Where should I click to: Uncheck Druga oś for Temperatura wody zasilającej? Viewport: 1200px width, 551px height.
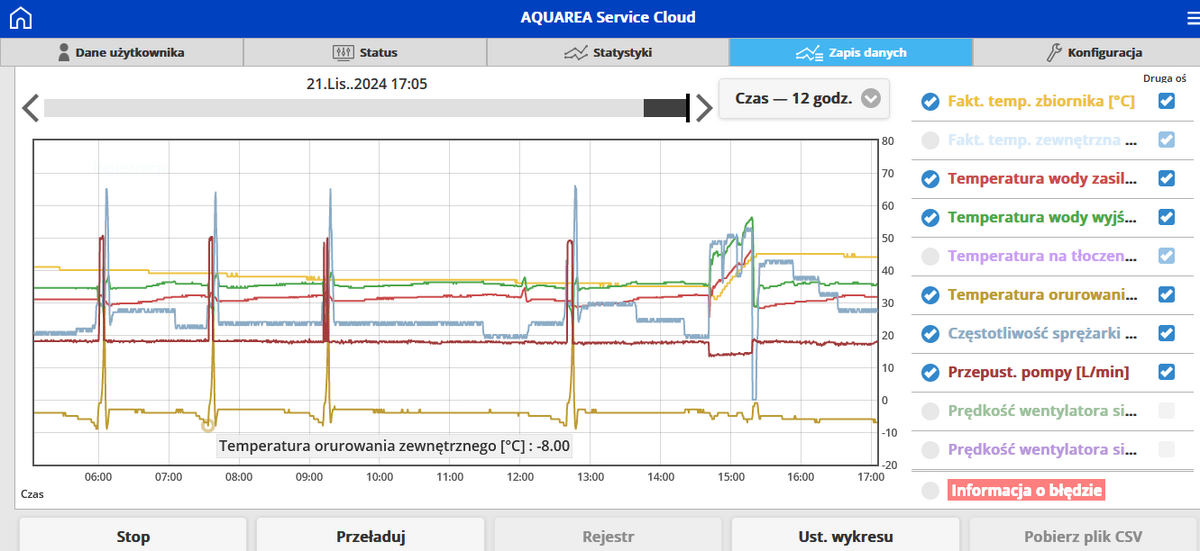(1166, 178)
